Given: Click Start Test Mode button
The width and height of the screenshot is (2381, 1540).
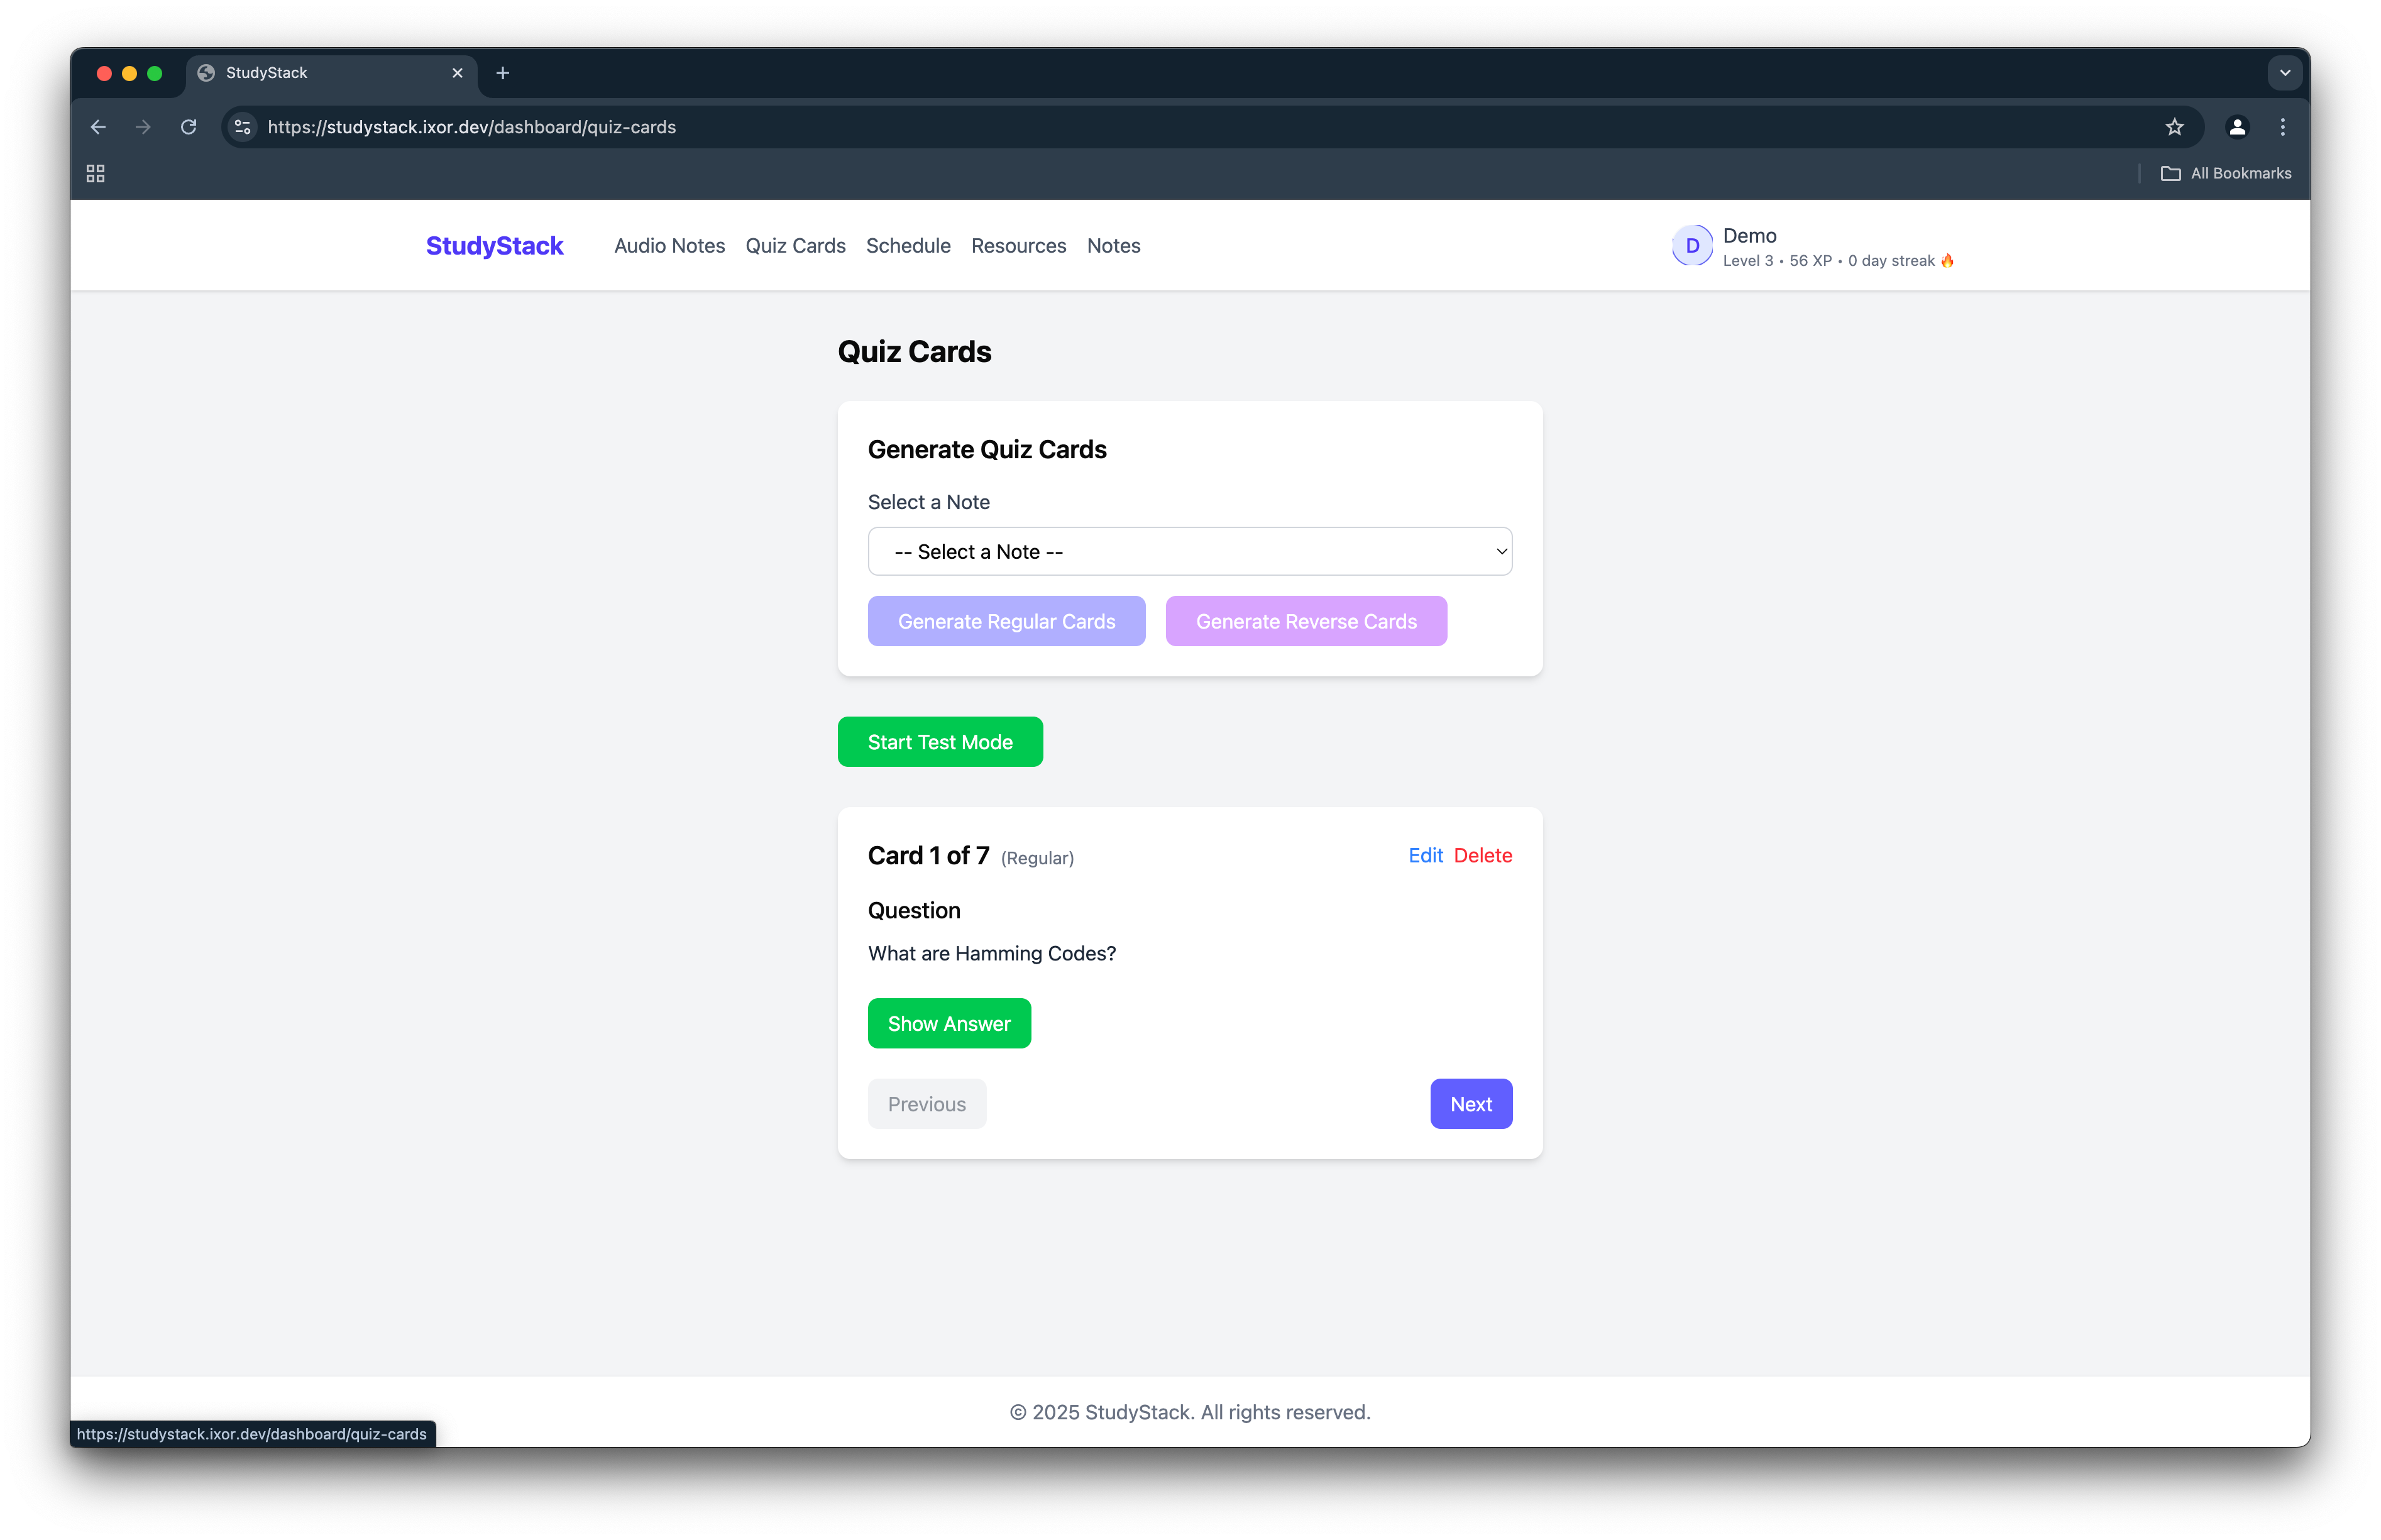Looking at the screenshot, I should coord(940,742).
